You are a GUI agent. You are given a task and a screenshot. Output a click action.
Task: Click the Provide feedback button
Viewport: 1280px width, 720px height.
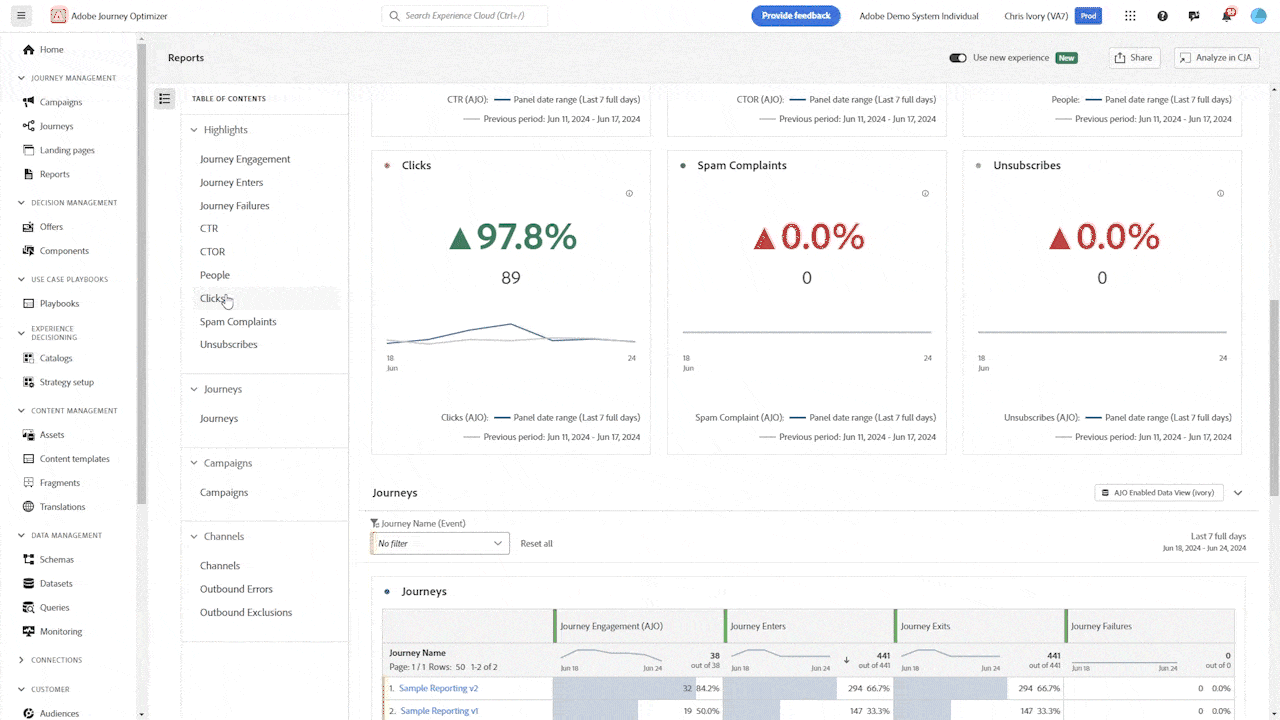click(795, 16)
